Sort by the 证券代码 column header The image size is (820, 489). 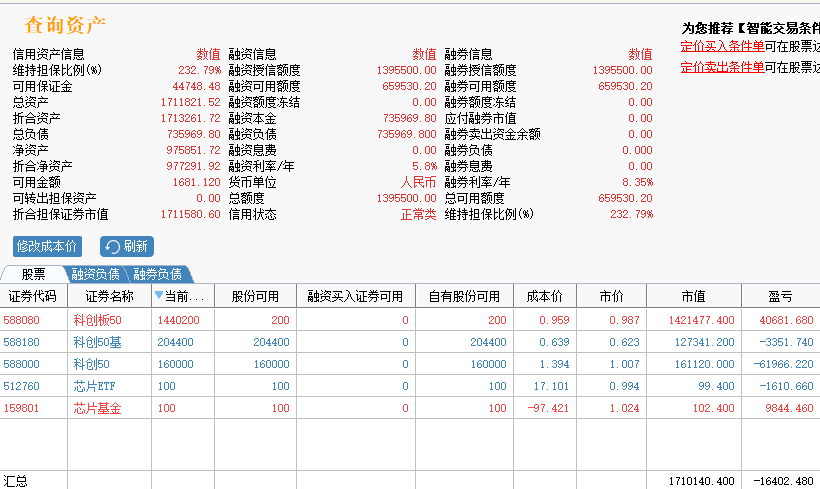(x=33, y=297)
